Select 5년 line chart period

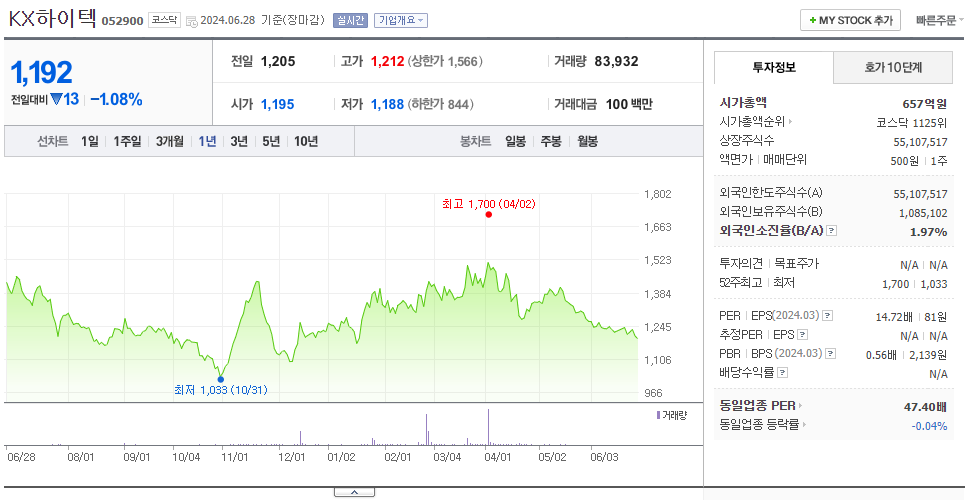click(x=271, y=141)
